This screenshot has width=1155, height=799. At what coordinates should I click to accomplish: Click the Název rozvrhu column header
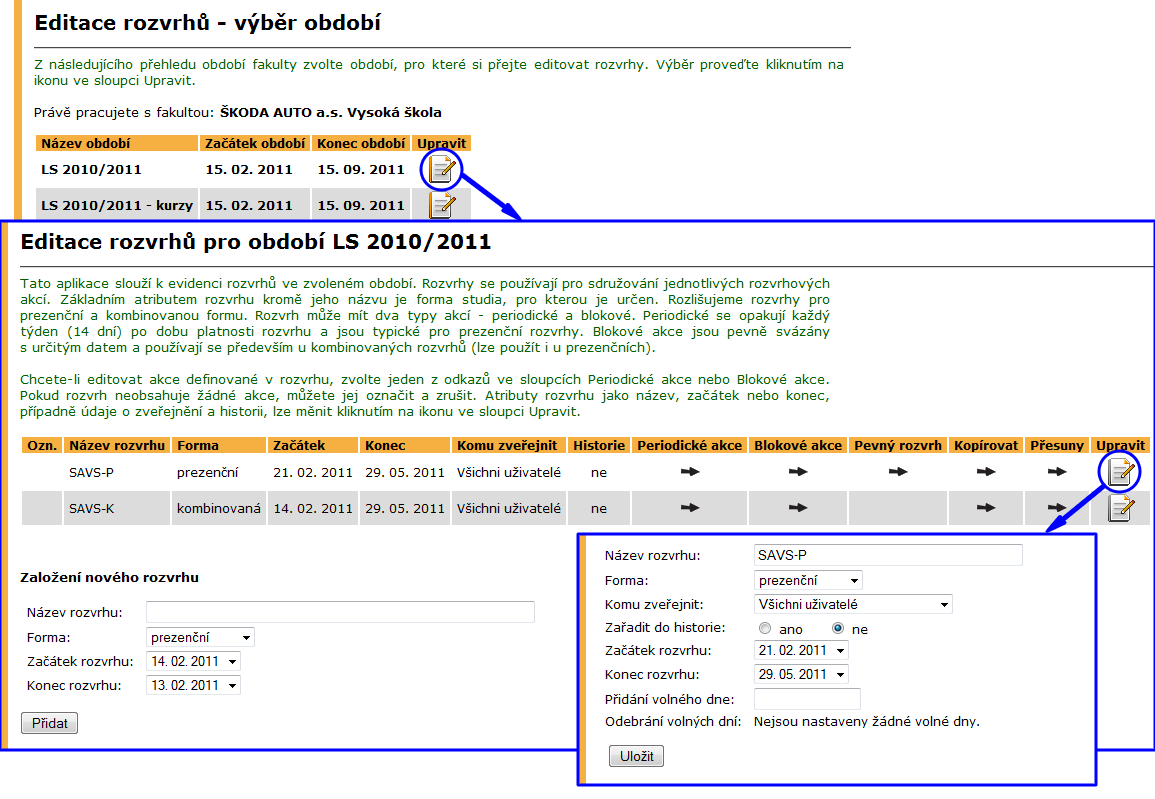[x=117, y=446]
